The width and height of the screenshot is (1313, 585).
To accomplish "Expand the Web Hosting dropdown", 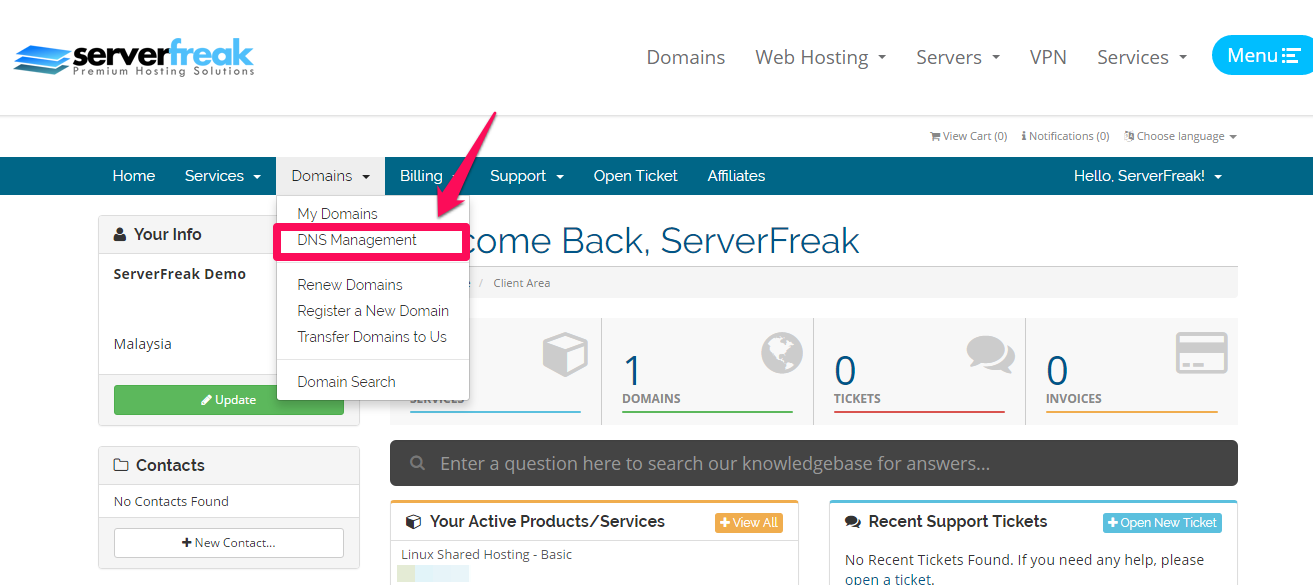I will coord(821,57).
